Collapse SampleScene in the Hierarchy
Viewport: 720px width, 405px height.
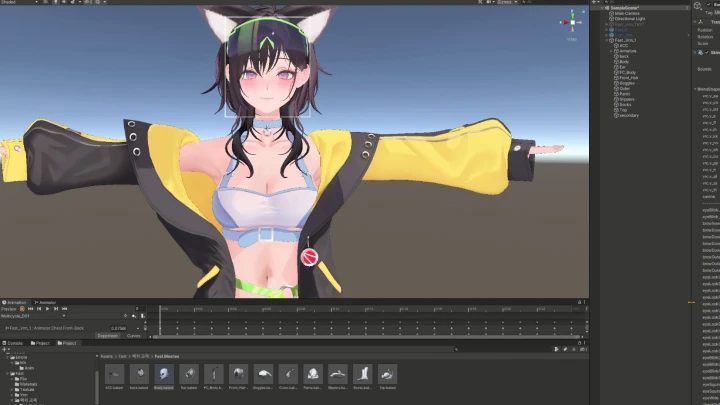[x=602, y=8]
